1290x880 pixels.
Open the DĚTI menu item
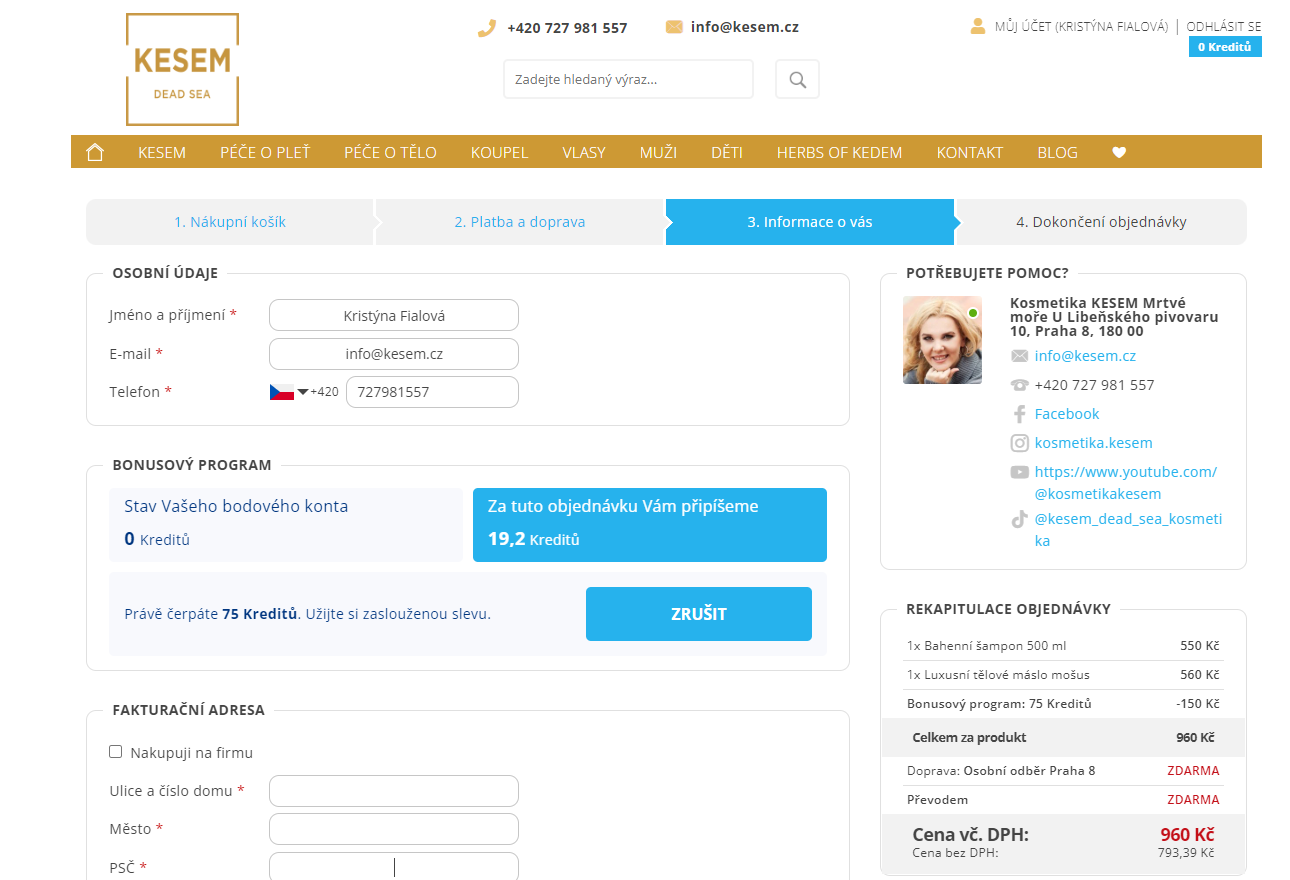[x=727, y=153]
